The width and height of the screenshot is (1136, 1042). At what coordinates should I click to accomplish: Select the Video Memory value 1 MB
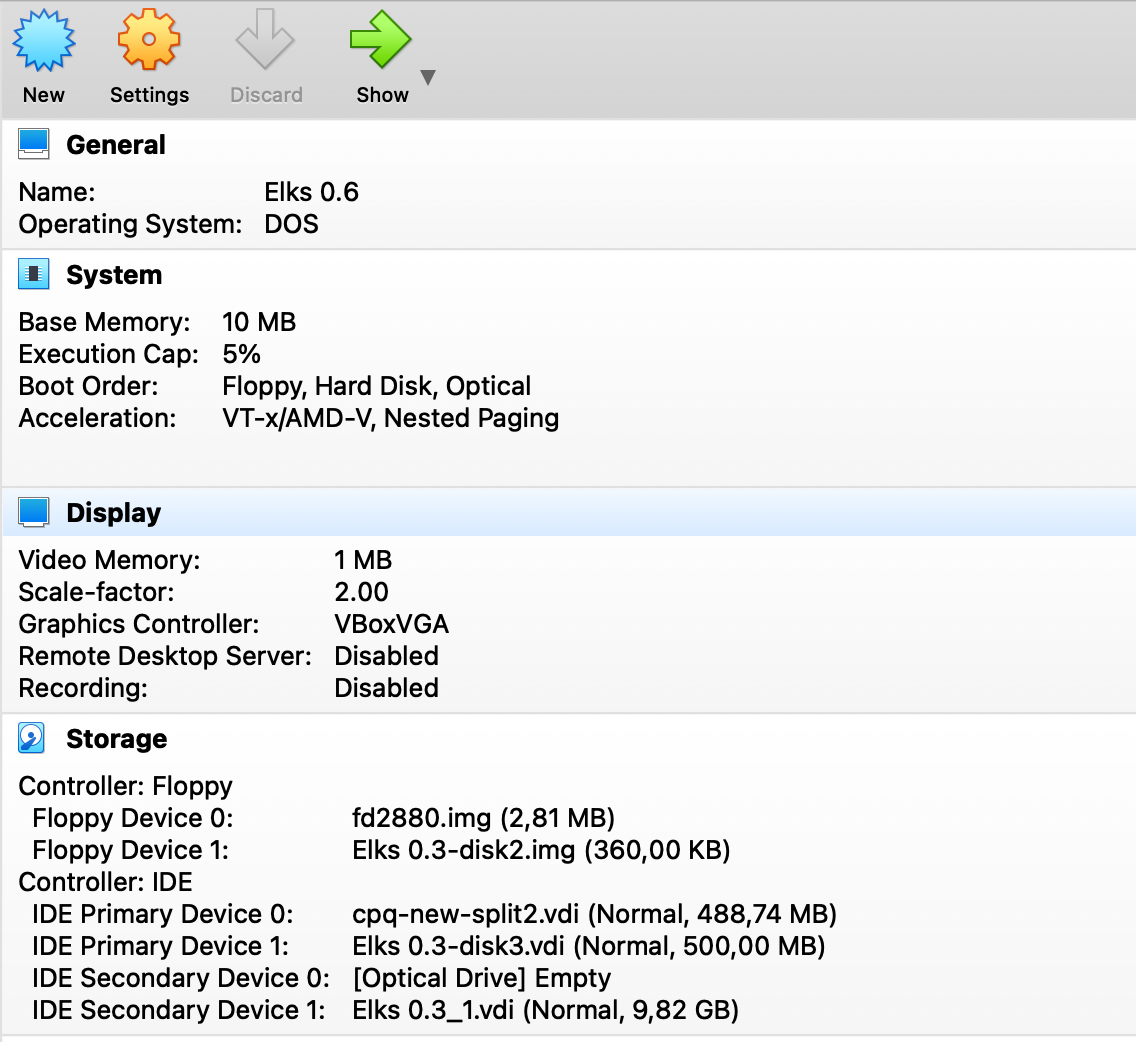[x=363, y=560]
